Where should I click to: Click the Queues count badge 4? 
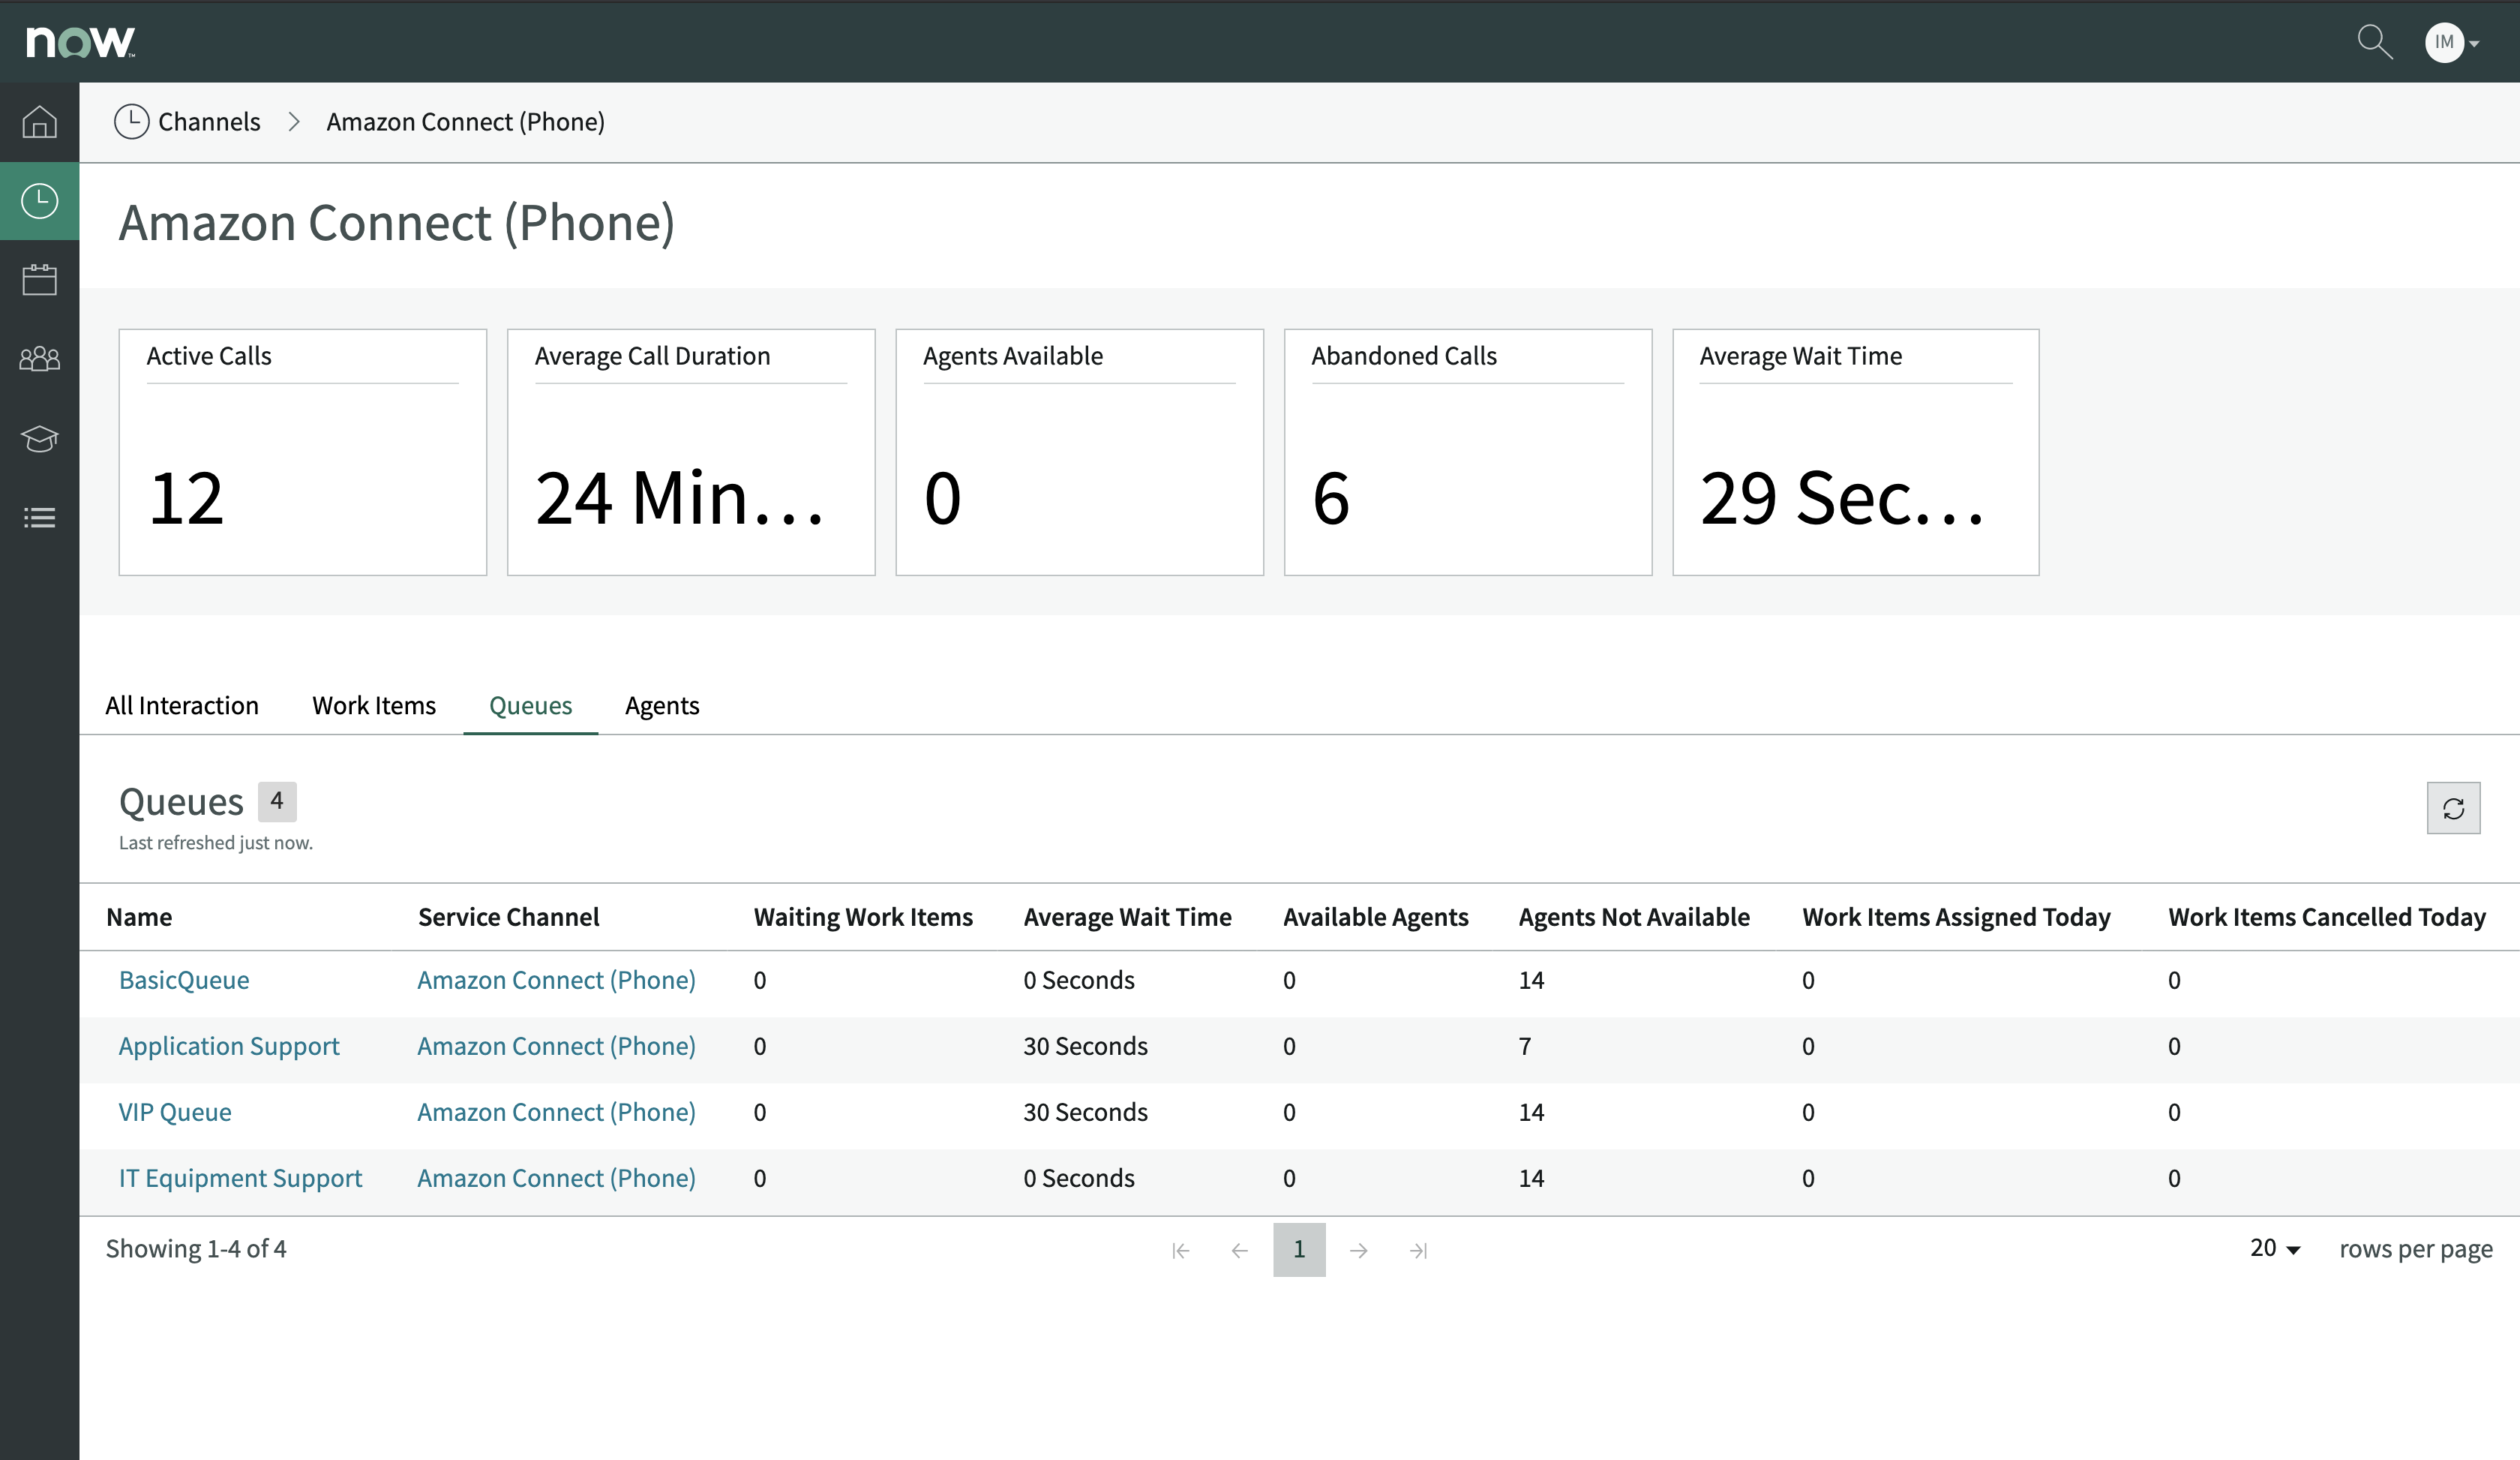(x=277, y=801)
